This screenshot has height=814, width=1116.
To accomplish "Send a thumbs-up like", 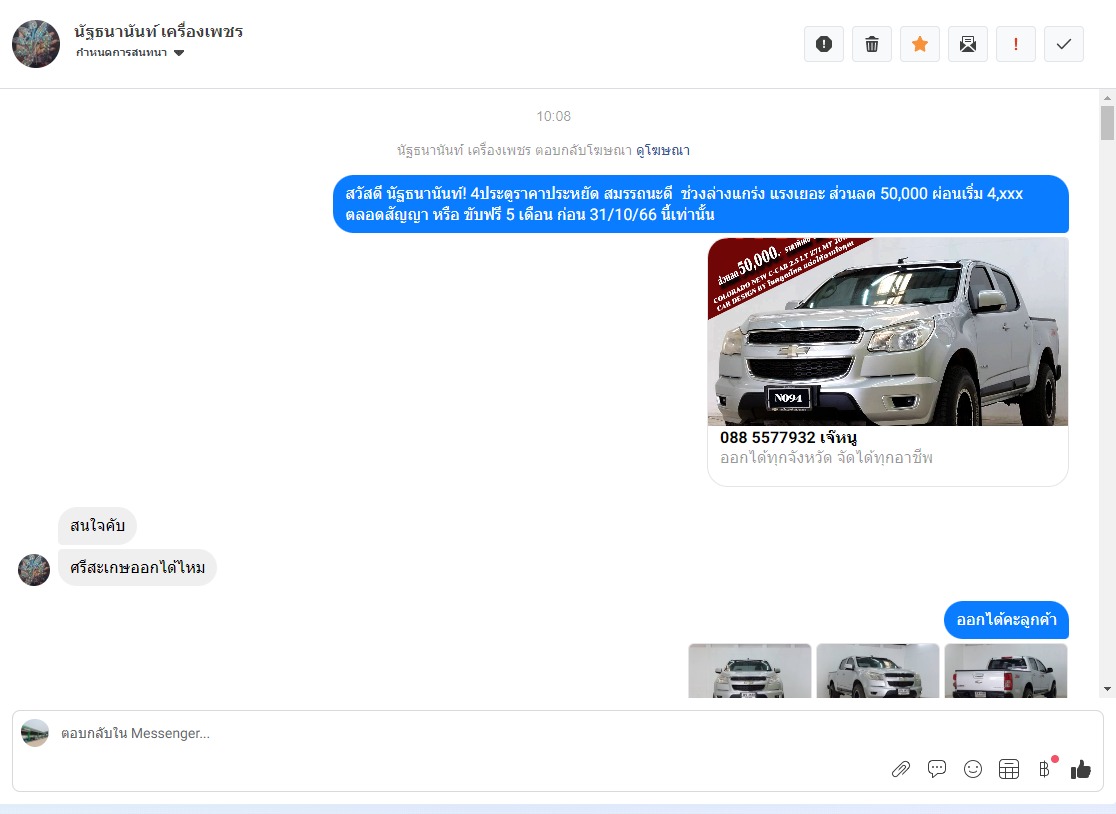I will point(1080,769).
